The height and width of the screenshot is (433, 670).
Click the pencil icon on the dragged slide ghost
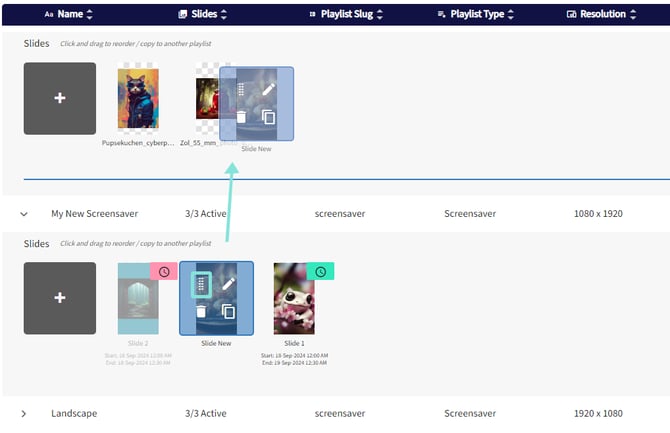click(269, 89)
